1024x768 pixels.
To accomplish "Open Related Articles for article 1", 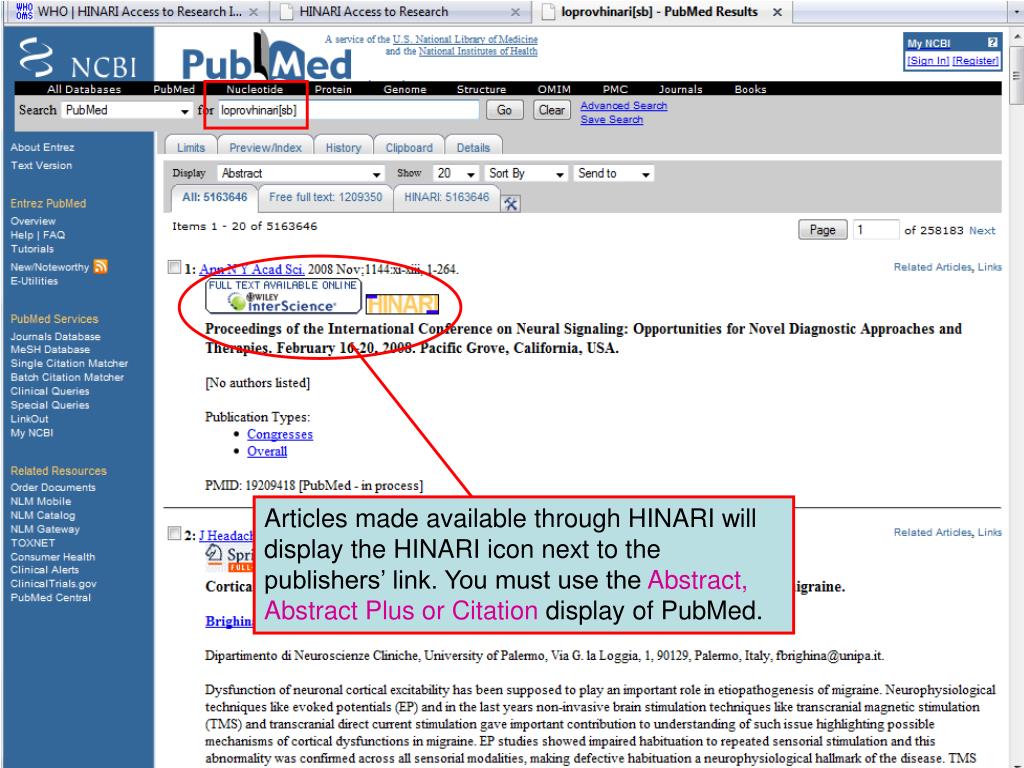I will coord(933,267).
